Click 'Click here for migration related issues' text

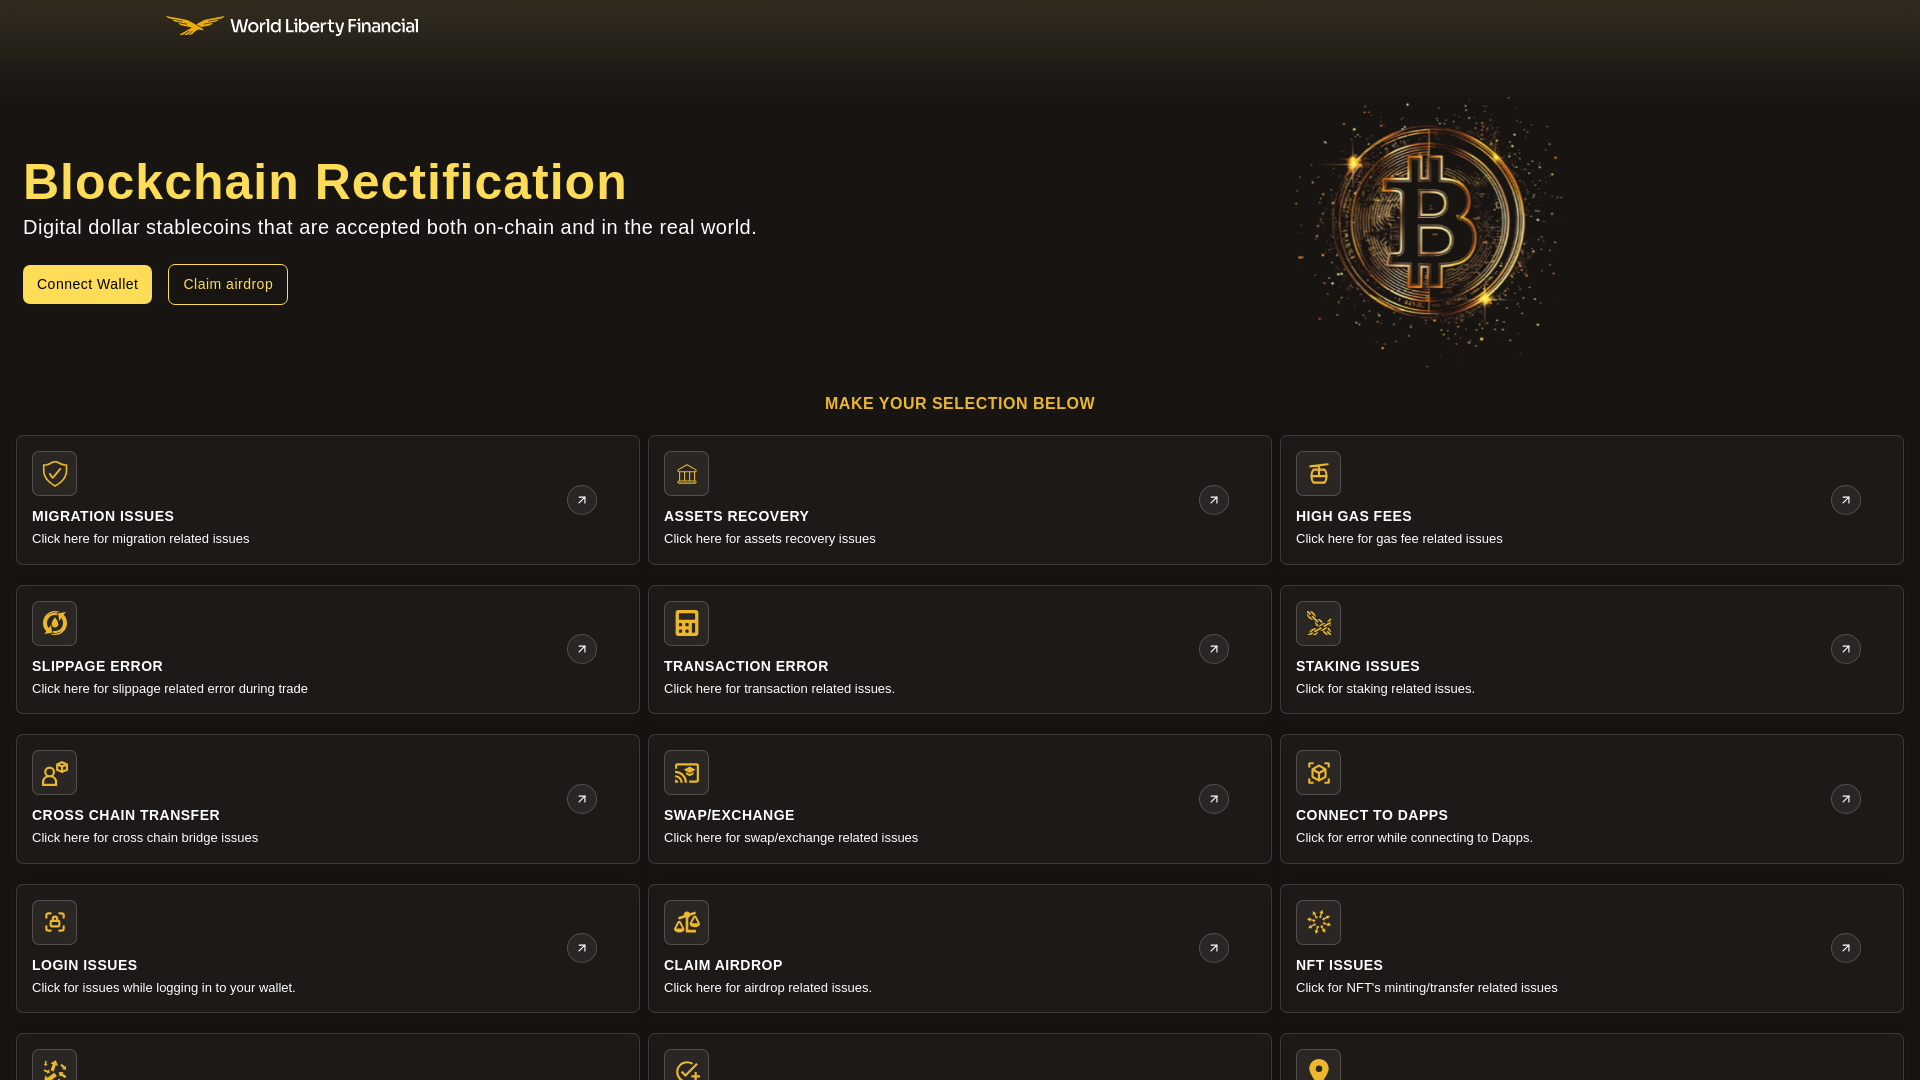click(140, 539)
